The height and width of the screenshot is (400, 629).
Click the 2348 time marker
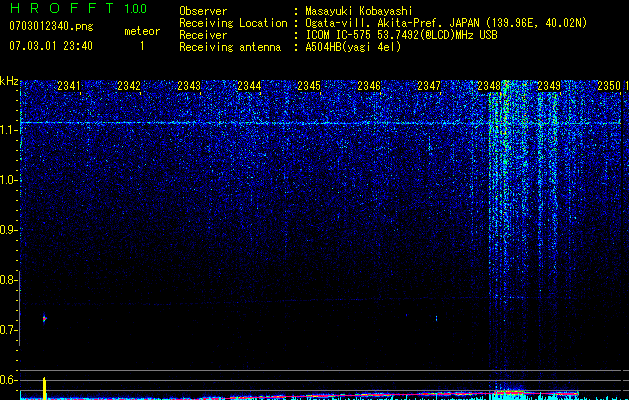tap(489, 86)
